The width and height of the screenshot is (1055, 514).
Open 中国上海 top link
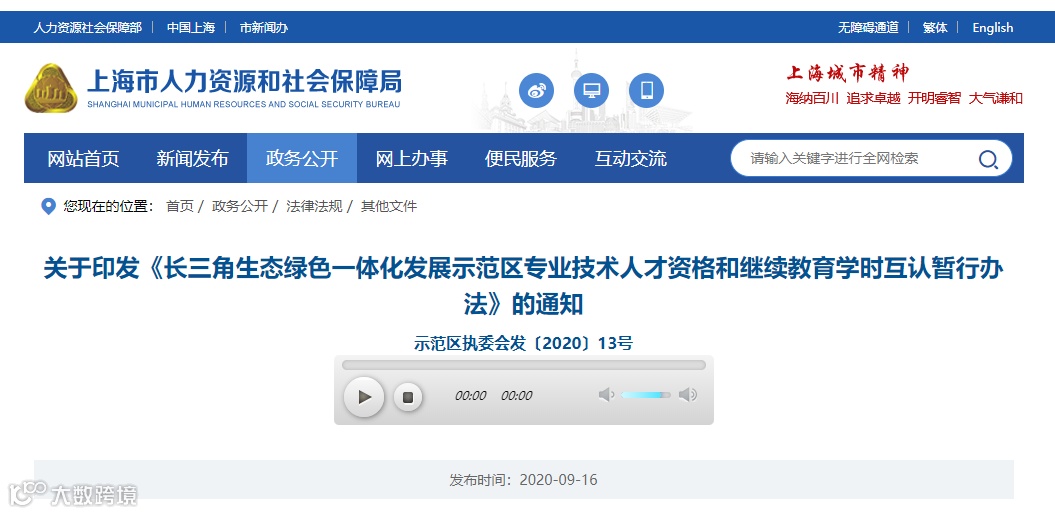coord(191,28)
